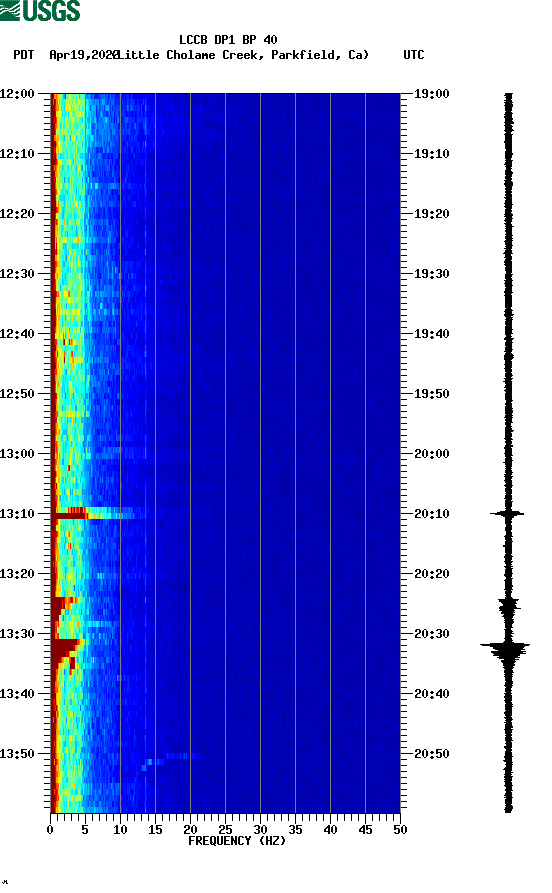Click the 15 Hz frequency tick label
Image resolution: width=552 pixels, height=893 pixels.
pos(155,830)
